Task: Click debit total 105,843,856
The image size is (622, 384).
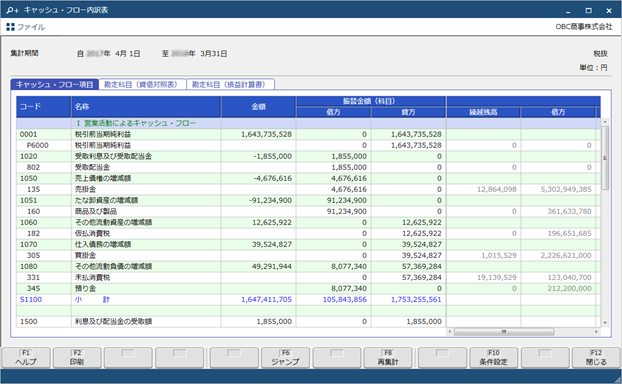Action: point(344,300)
